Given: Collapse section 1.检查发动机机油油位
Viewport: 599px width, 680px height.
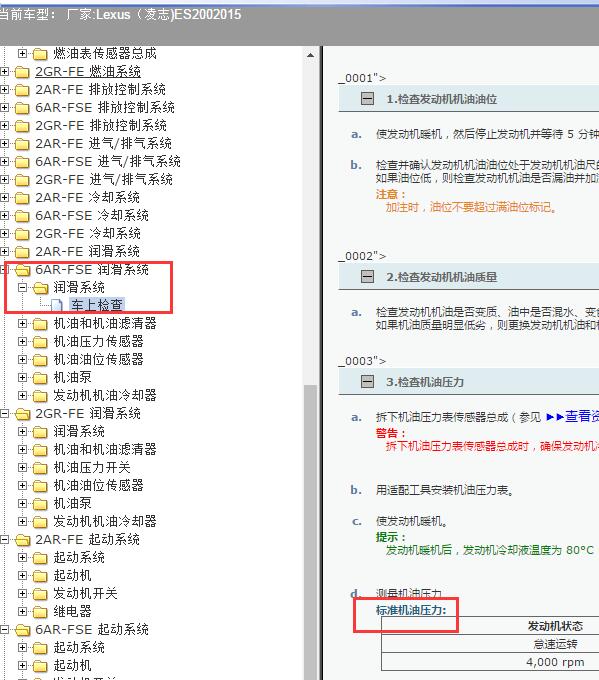Looking at the screenshot, I should (367, 99).
